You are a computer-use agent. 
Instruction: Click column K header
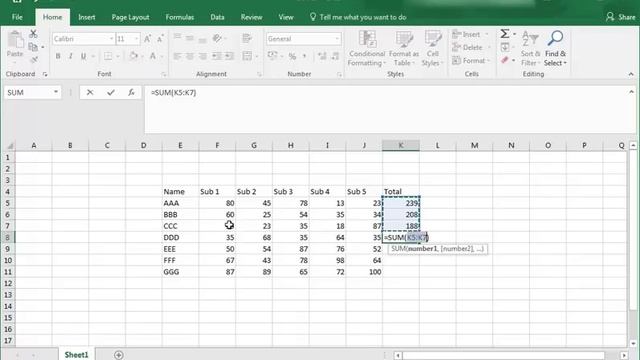click(x=401, y=145)
